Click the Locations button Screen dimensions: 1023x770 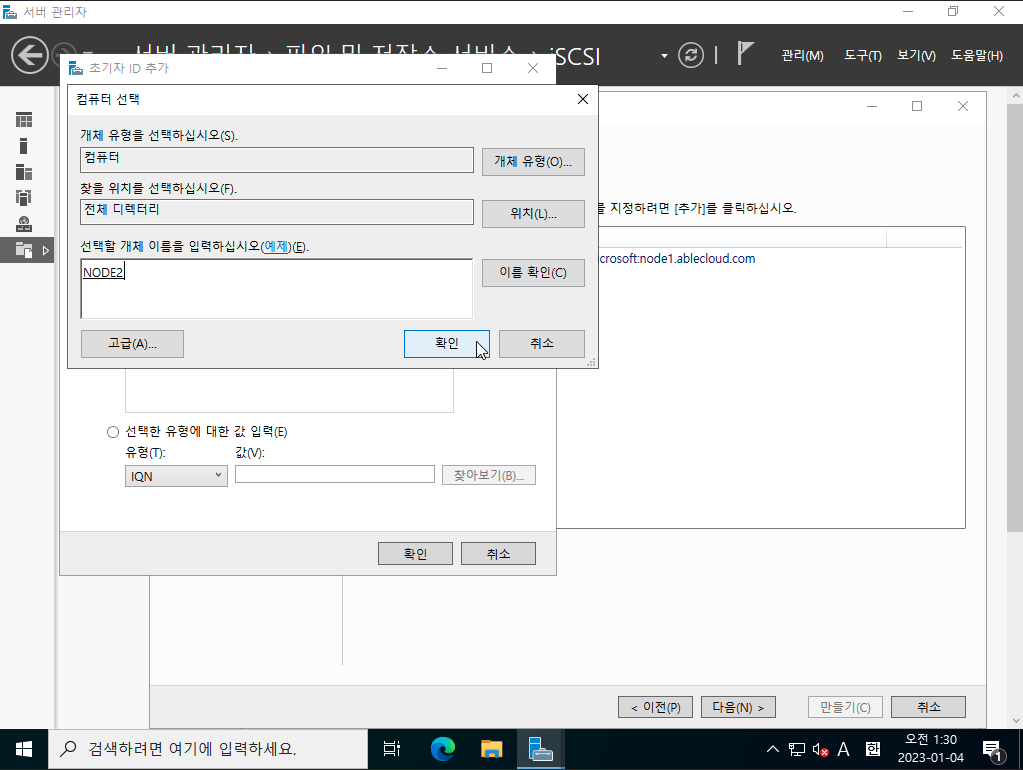coord(533,214)
